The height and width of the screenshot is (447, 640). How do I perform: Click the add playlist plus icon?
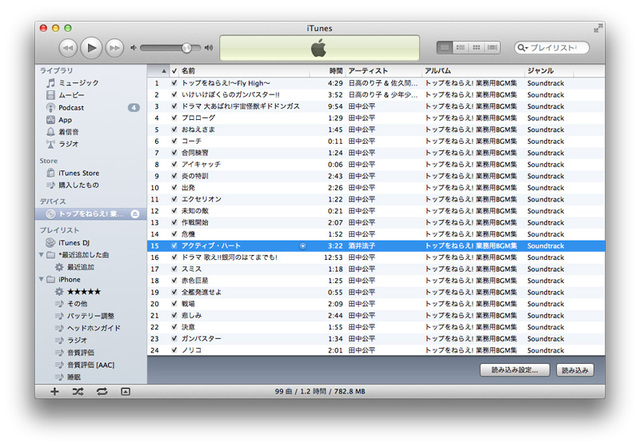pyautogui.click(x=54, y=391)
